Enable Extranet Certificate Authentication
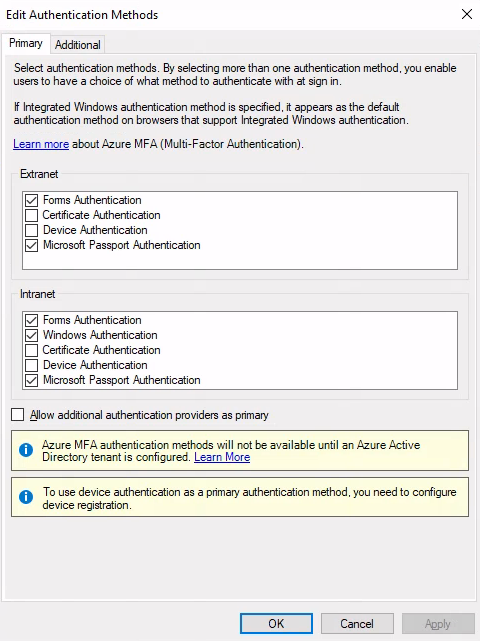480x641 pixels. [x=31, y=215]
